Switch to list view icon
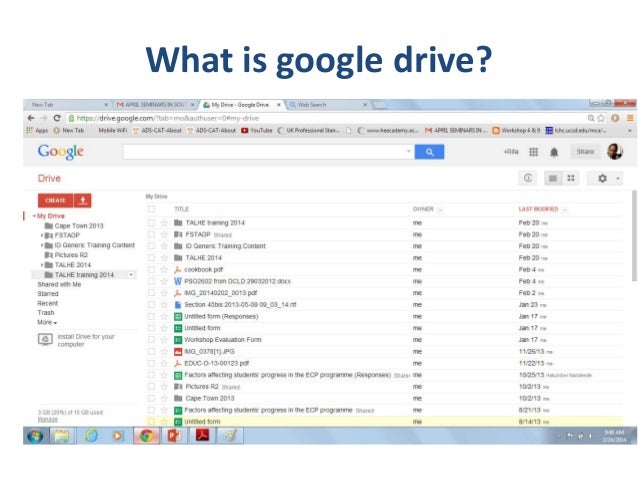Viewport: 638px width, 479px height. [553, 178]
